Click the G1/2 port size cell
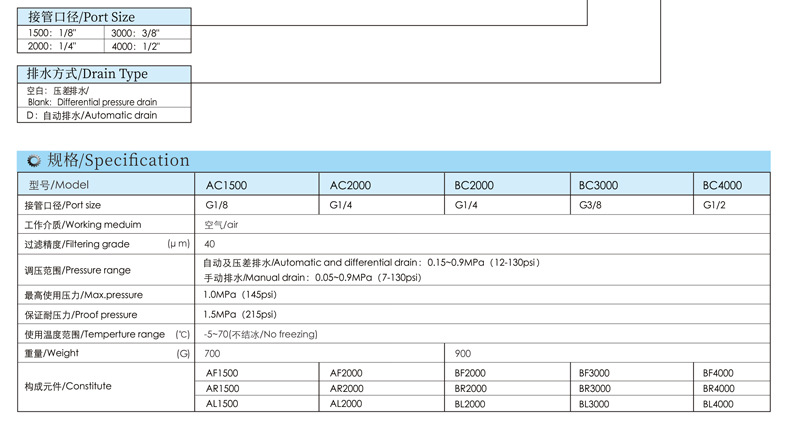The width and height of the screenshot is (790, 432). point(714,205)
